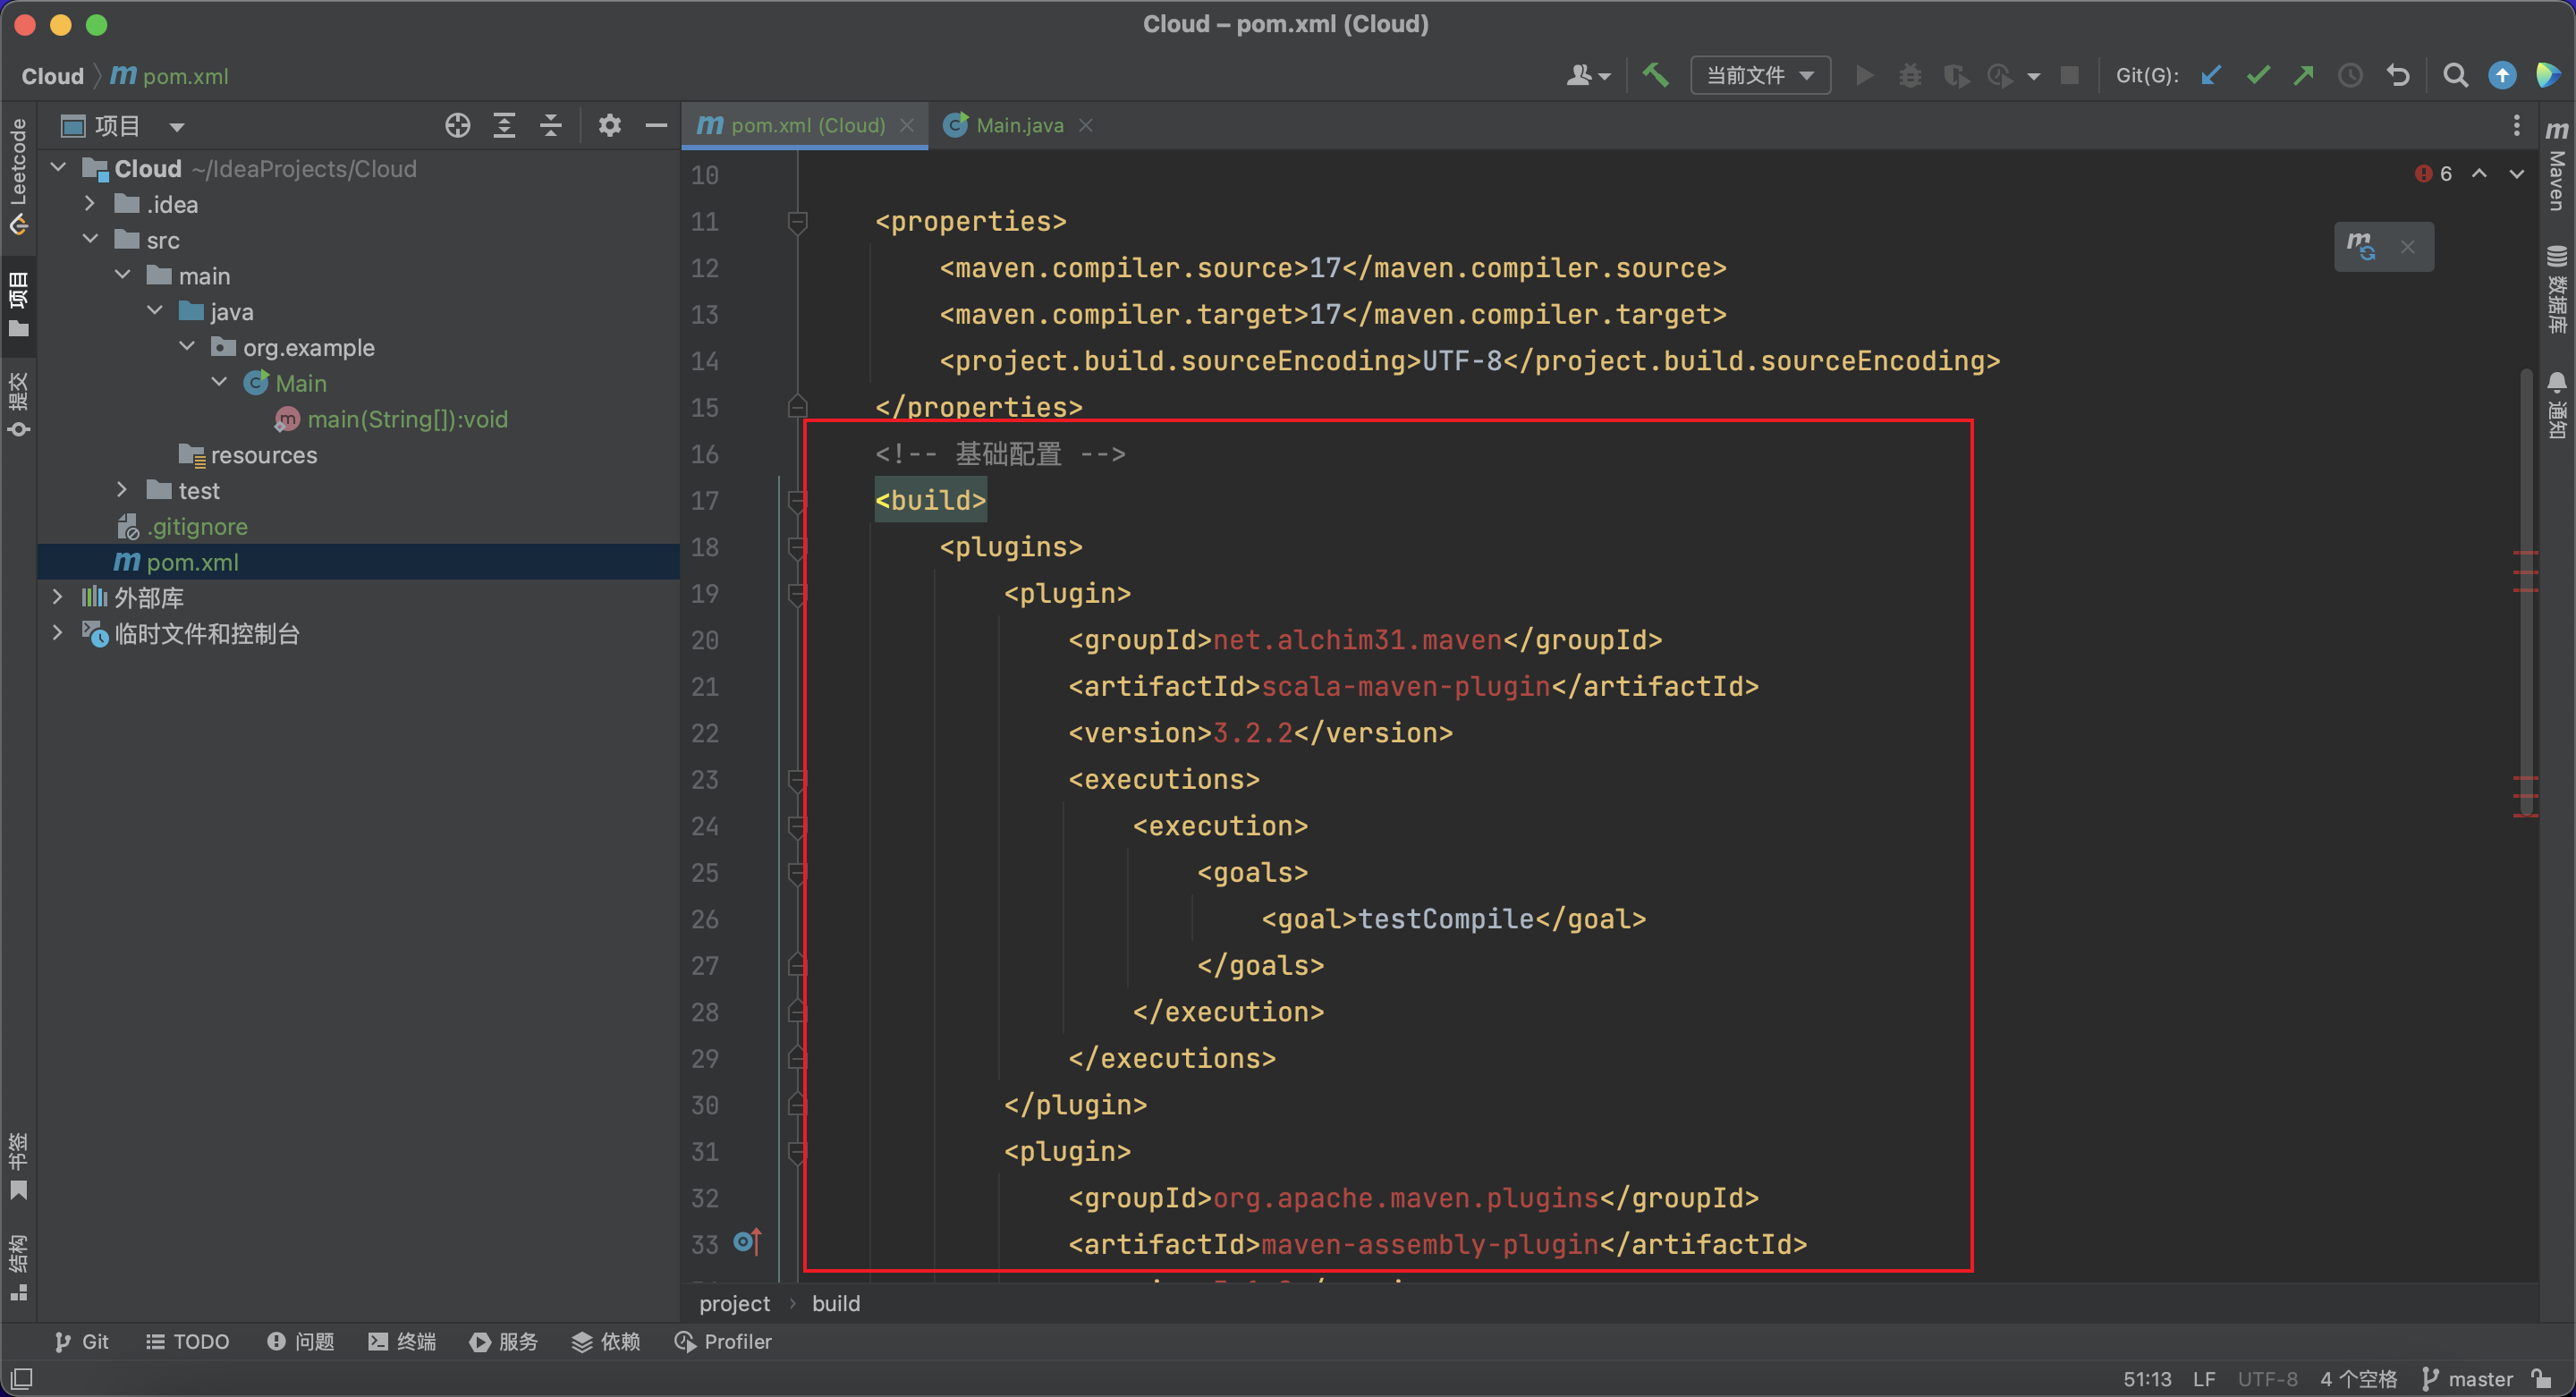Click the IDE update arrow icon
This screenshot has width=2576, height=1397.
[x=2502, y=75]
